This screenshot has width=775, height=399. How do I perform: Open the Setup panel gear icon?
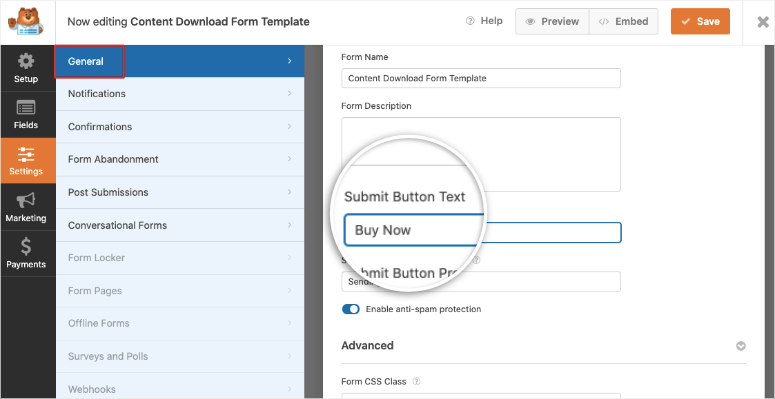coord(26,61)
